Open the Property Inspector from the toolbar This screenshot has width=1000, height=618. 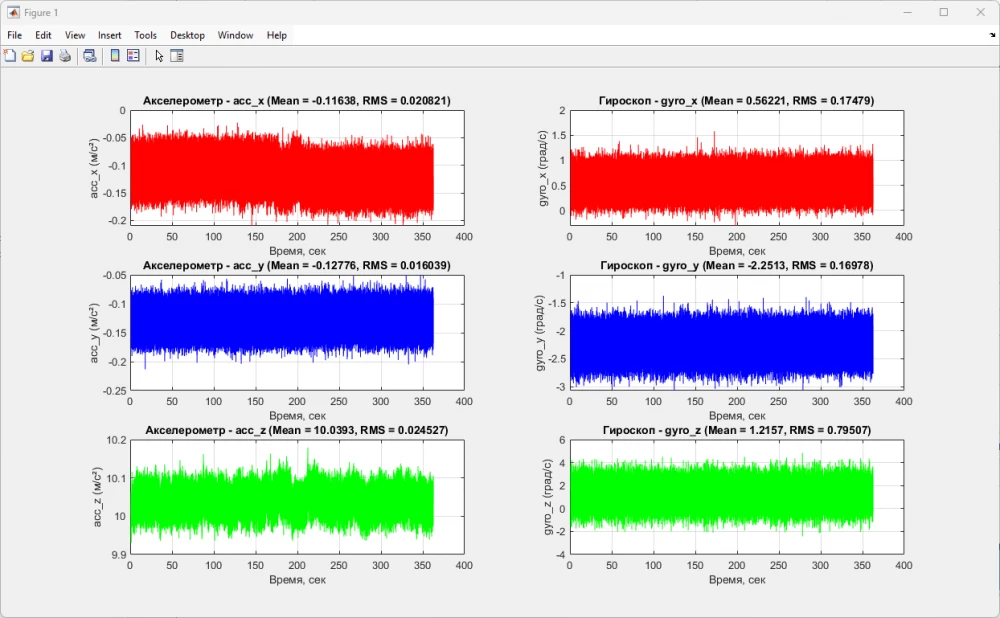click(177, 55)
